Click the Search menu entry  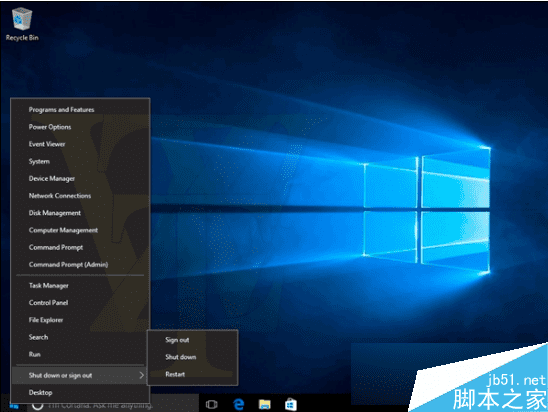(x=81, y=337)
